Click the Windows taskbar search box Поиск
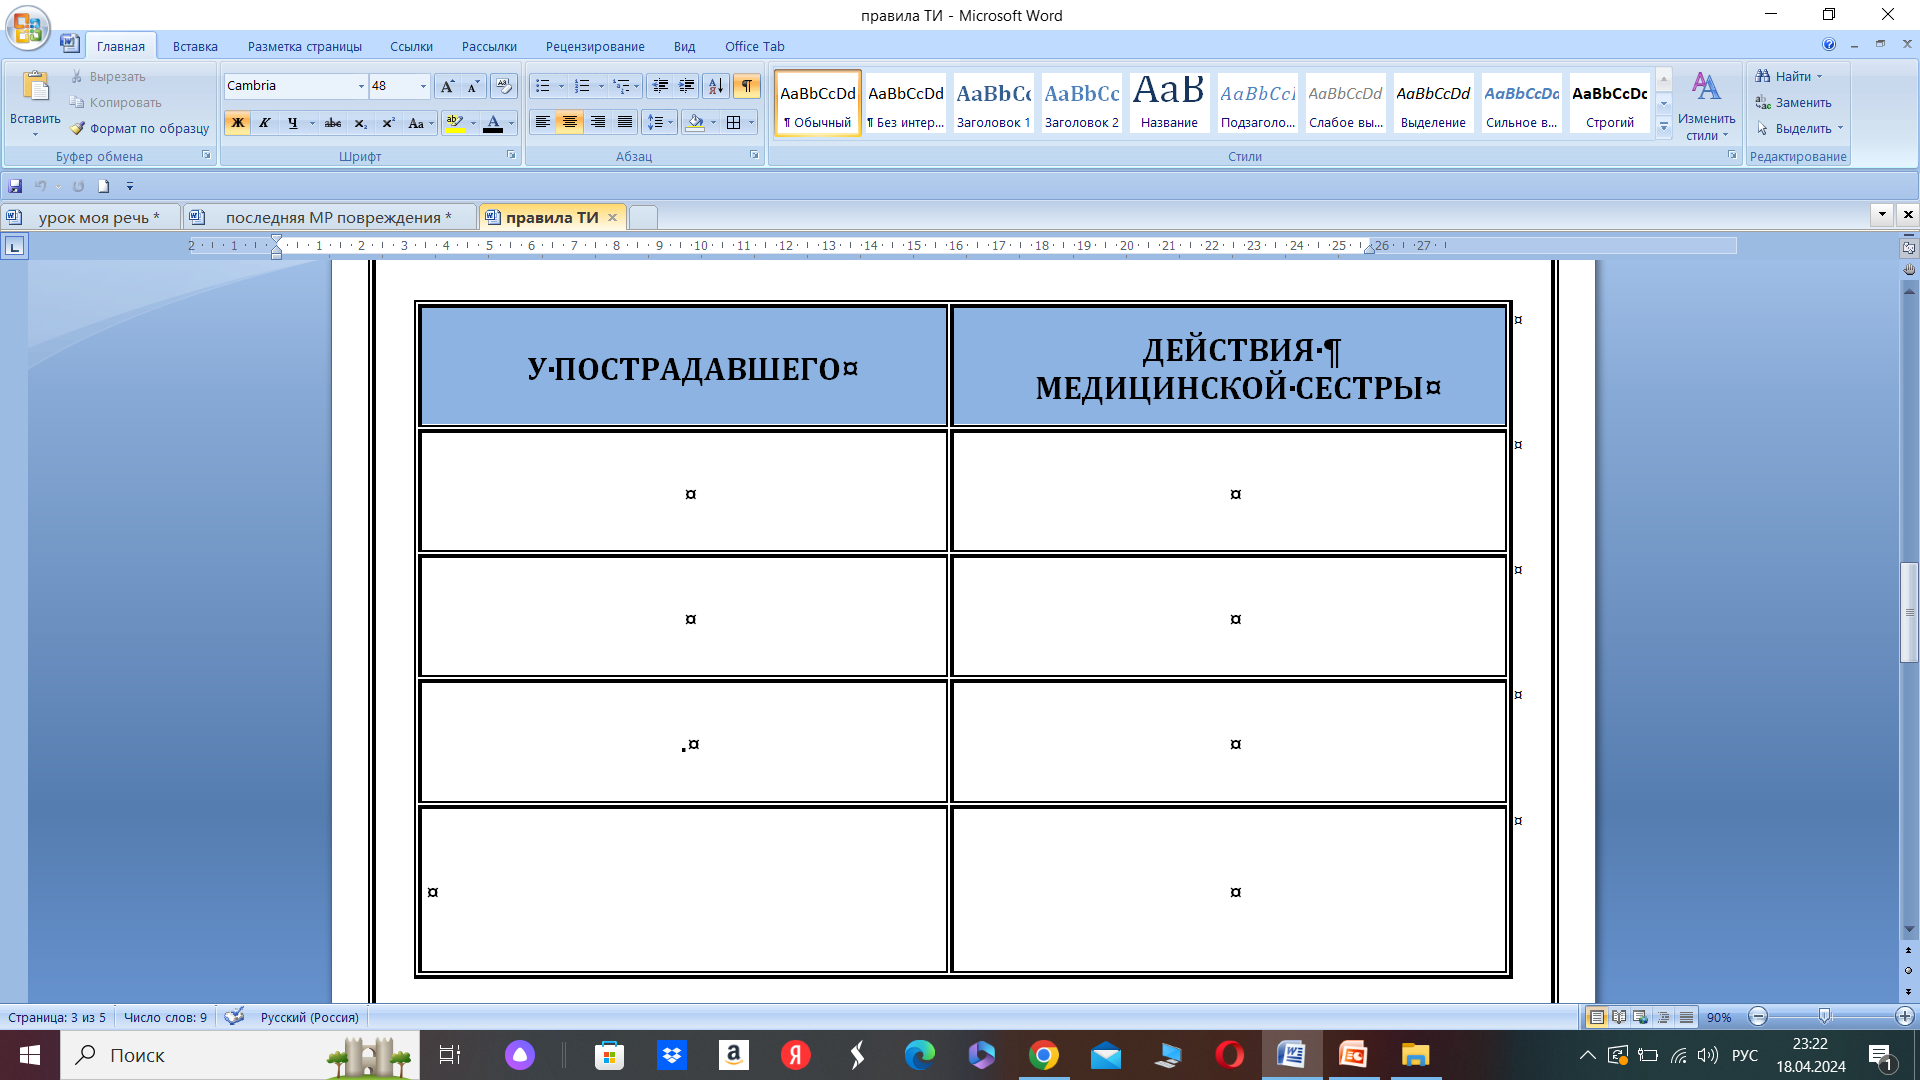 tap(240, 1055)
